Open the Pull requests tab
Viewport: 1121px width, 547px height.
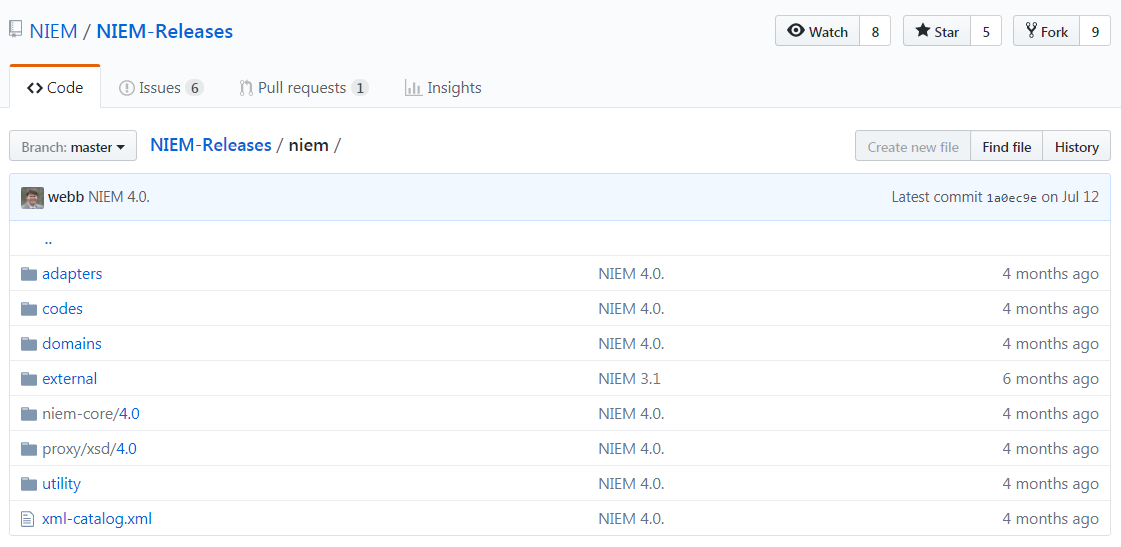303,88
